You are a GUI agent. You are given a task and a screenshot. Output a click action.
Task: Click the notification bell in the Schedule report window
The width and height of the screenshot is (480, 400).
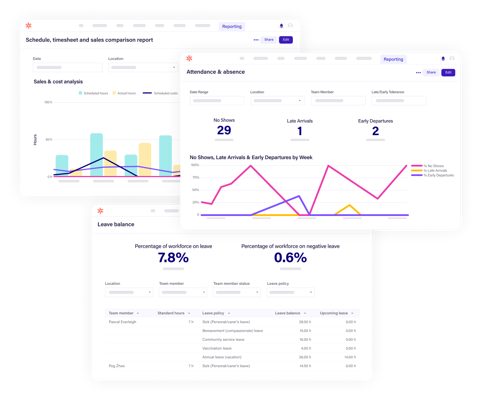pos(281,26)
